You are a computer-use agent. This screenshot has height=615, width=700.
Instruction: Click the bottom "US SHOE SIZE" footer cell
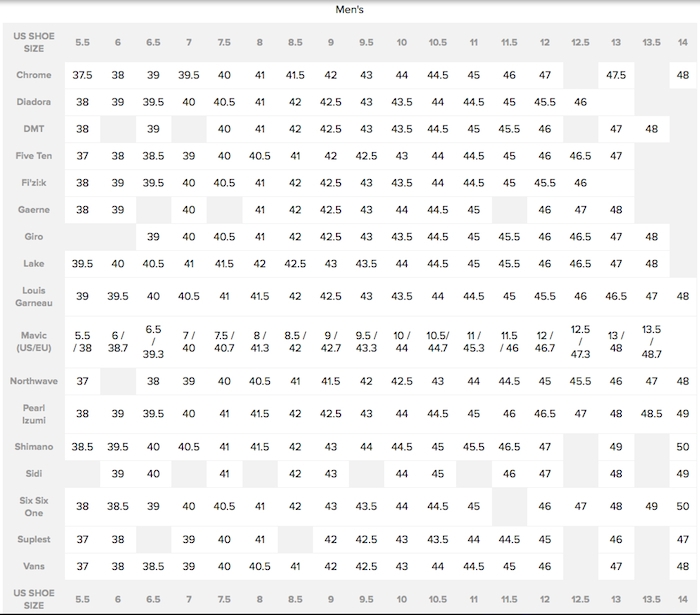pos(34,599)
